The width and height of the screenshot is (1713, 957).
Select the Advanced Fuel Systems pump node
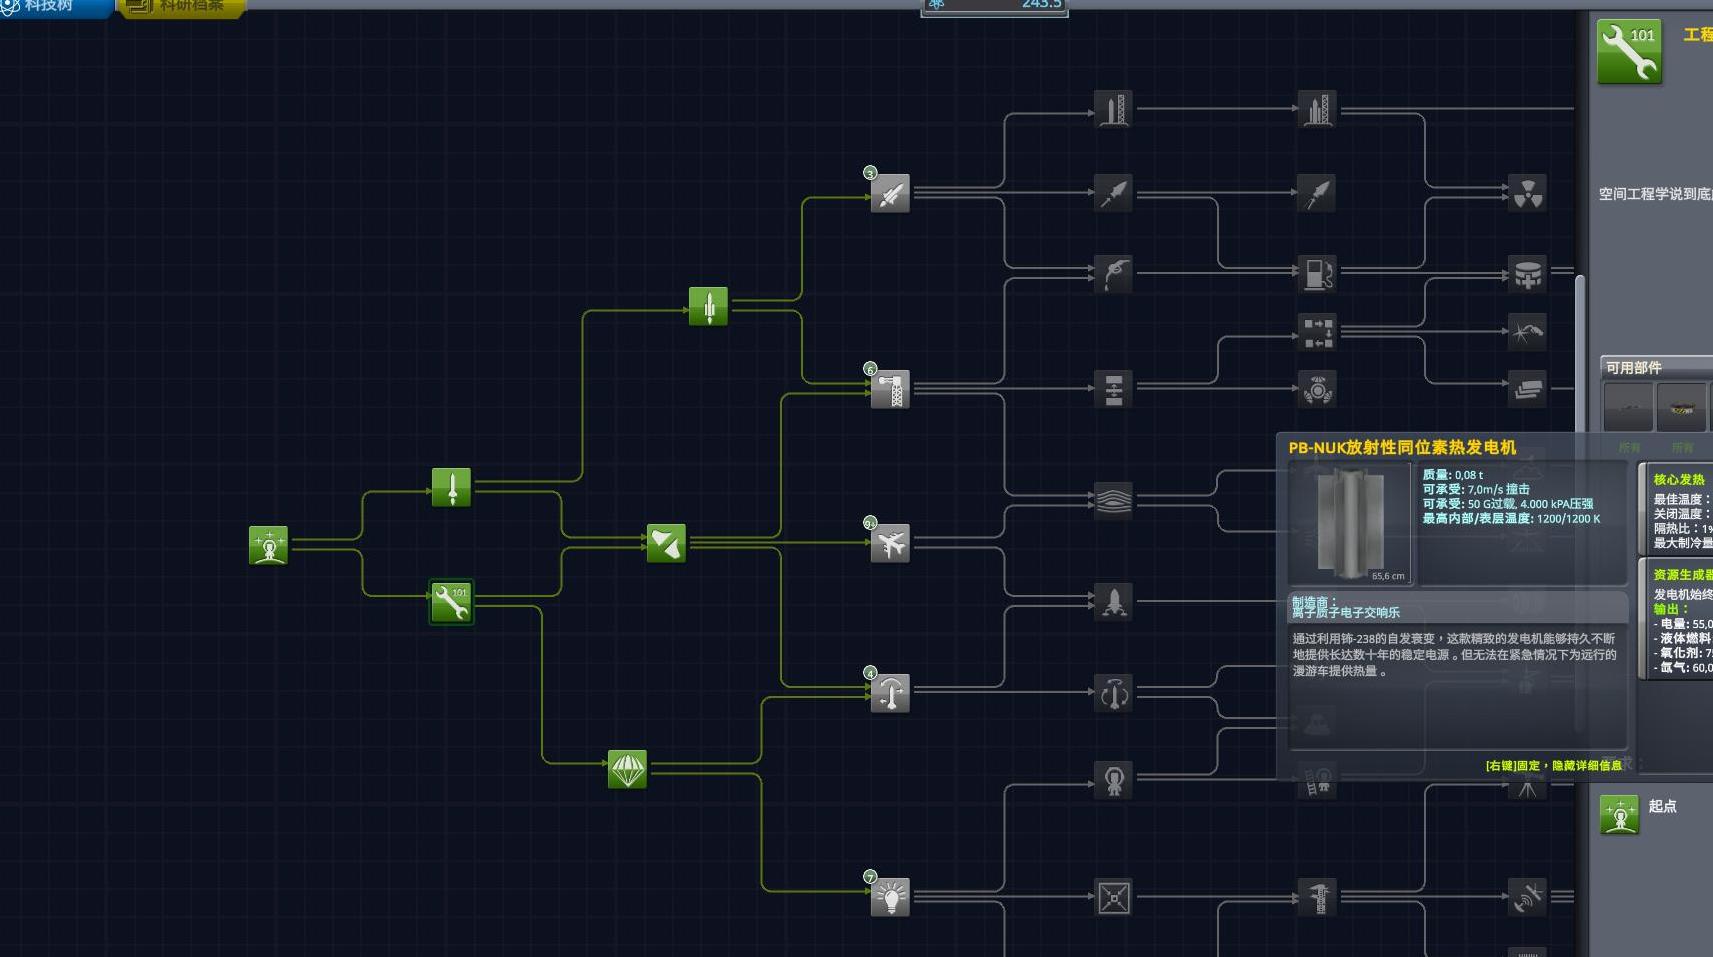(1317, 273)
